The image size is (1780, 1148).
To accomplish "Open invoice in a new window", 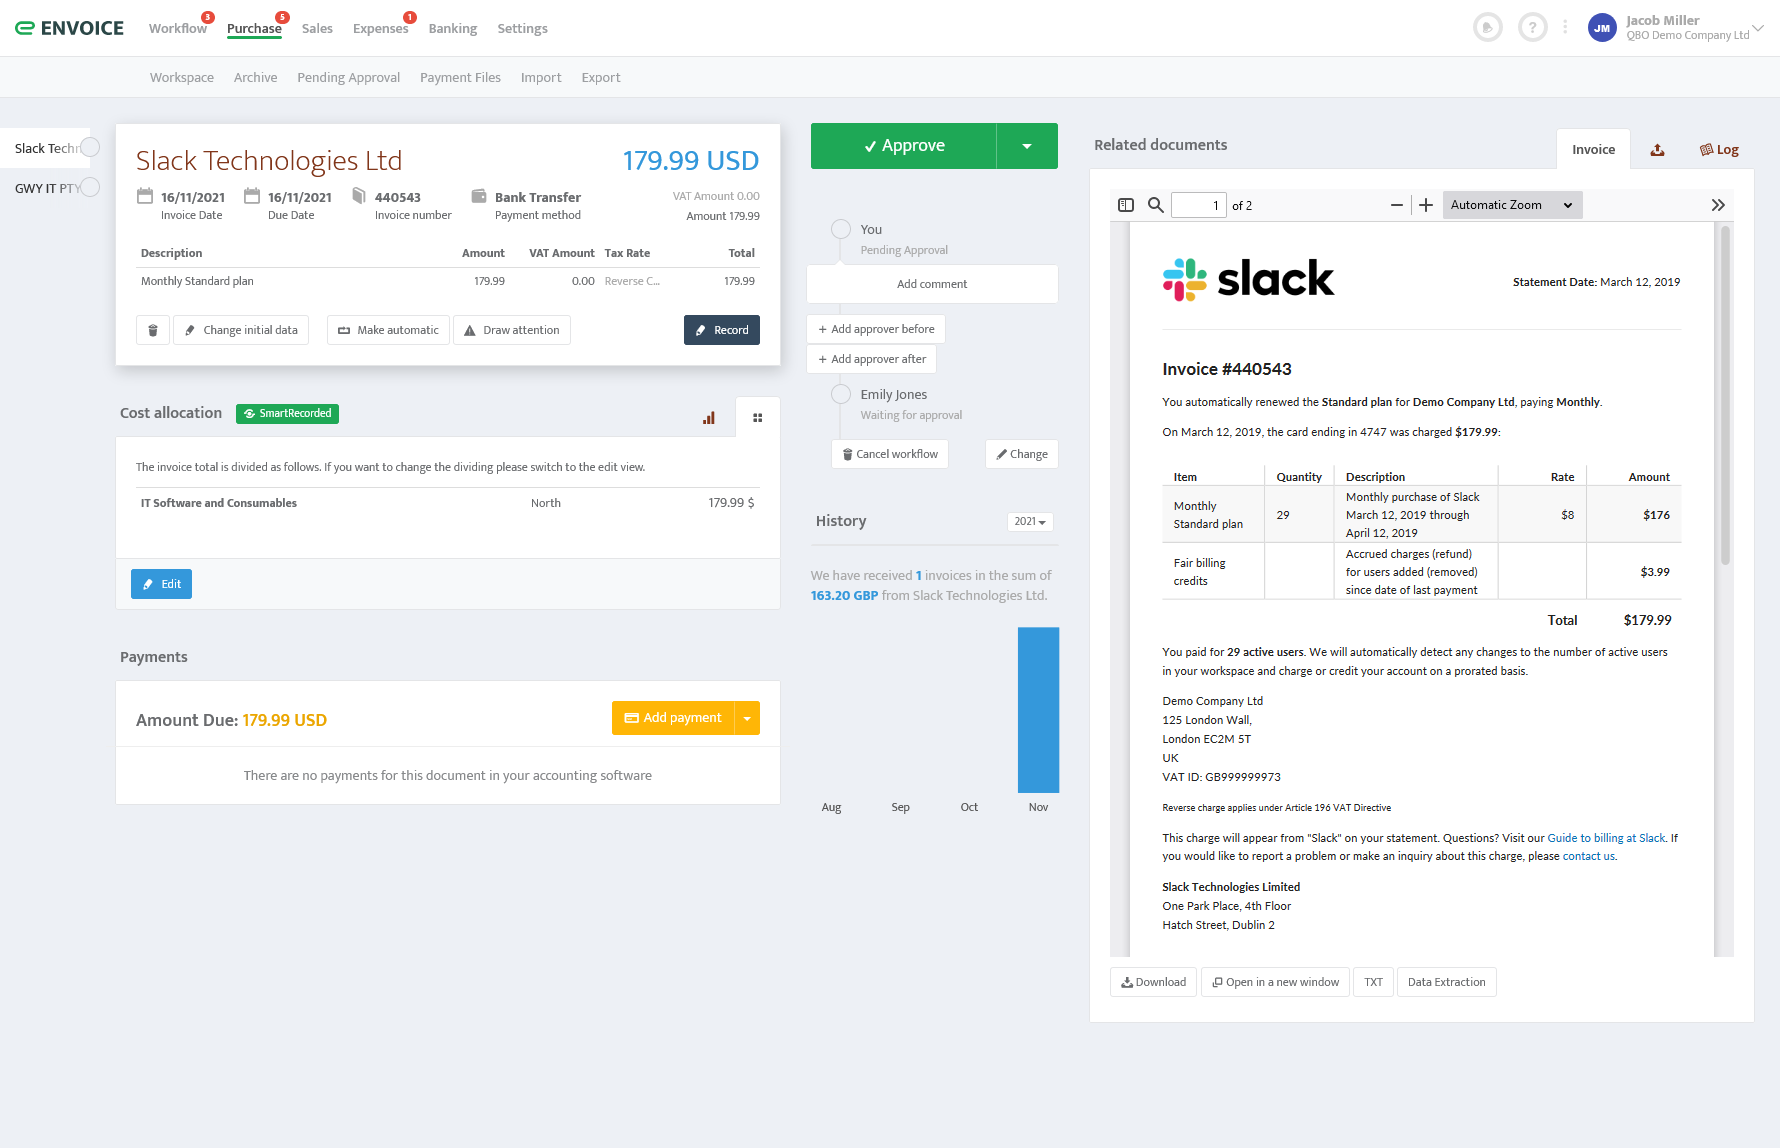I will coord(1275,982).
